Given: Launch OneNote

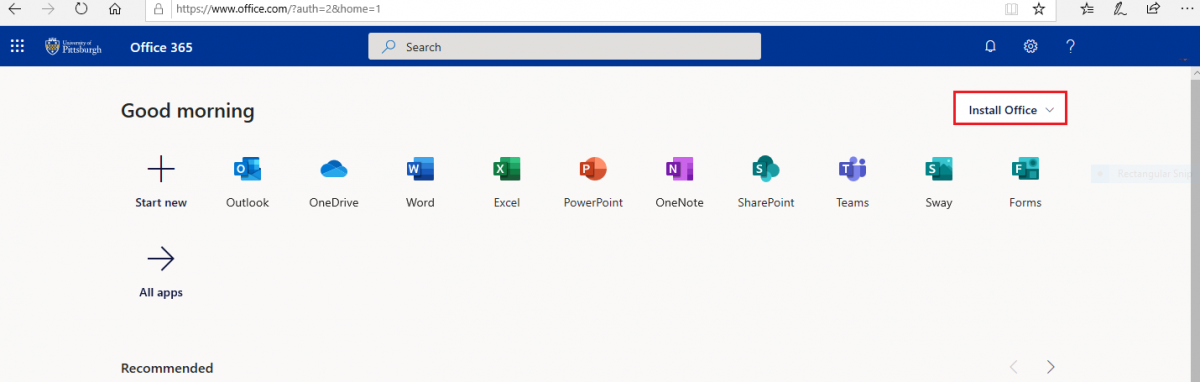Looking at the screenshot, I should [x=679, y=170].
